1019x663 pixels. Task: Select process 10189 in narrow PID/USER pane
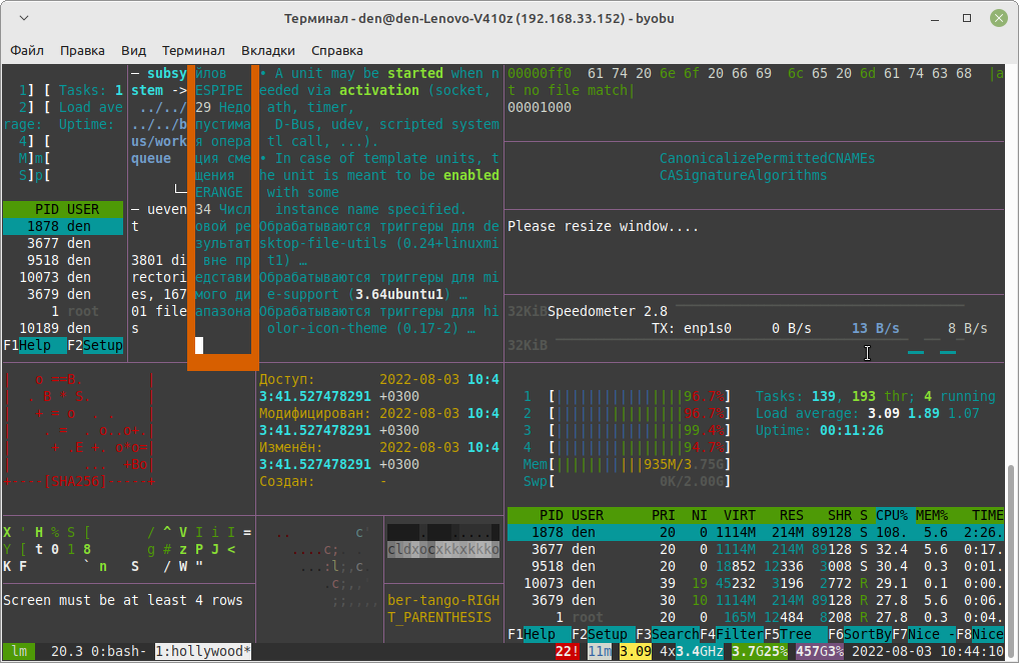click(63, 328)
